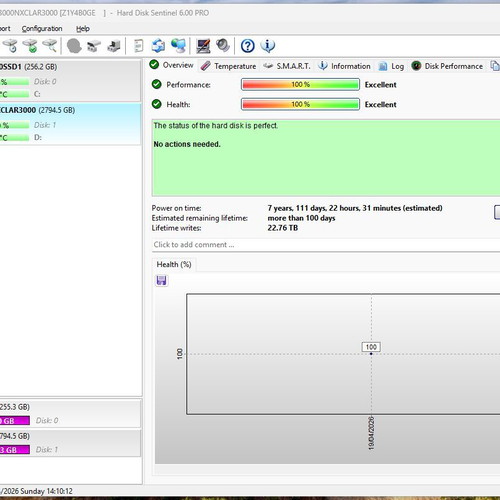Image resolution: width=500 pixels, height=500 pixels.
Task: Click the laptop with pen toolbar icon
Action: (x=203, y=46)
